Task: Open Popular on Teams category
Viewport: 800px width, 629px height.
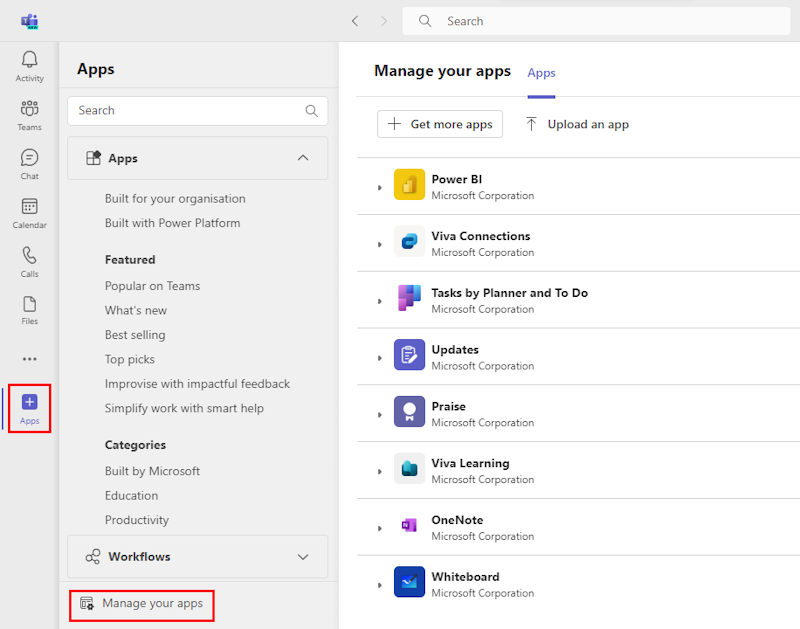Action: click(152, 286)
